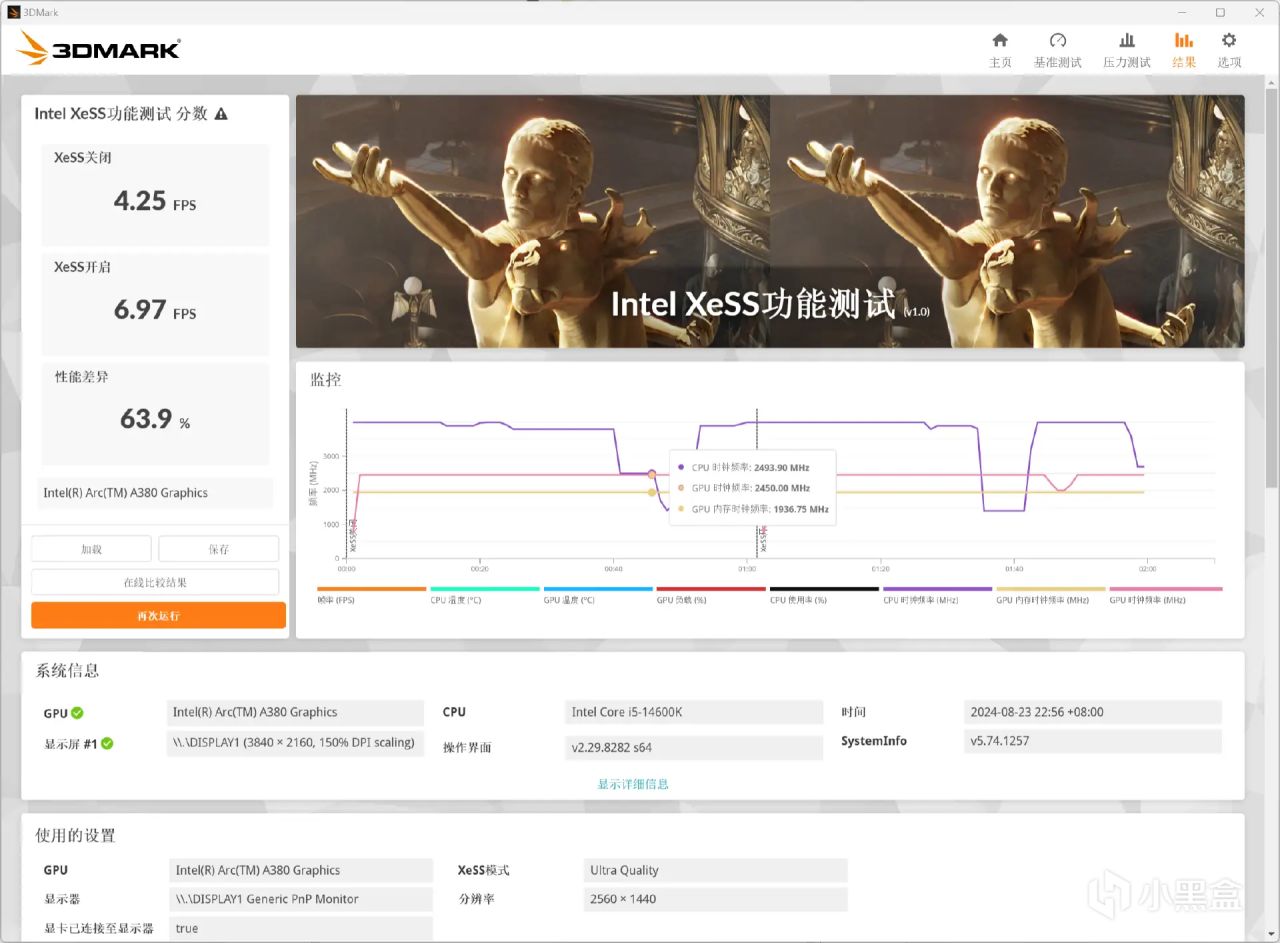Click the 在线比较结果 button

155,582
